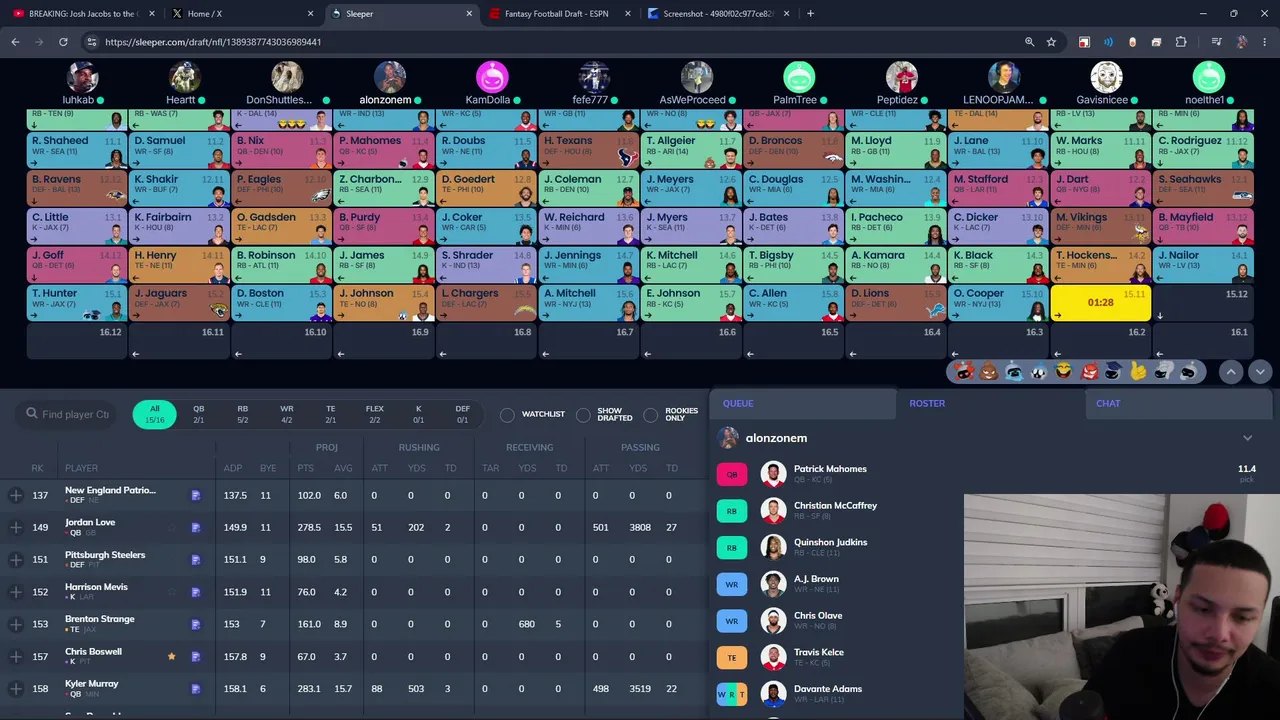Add Jordan Love with the plus icon
Viewport: 1280px width, 720px height.
coord(15,527)
